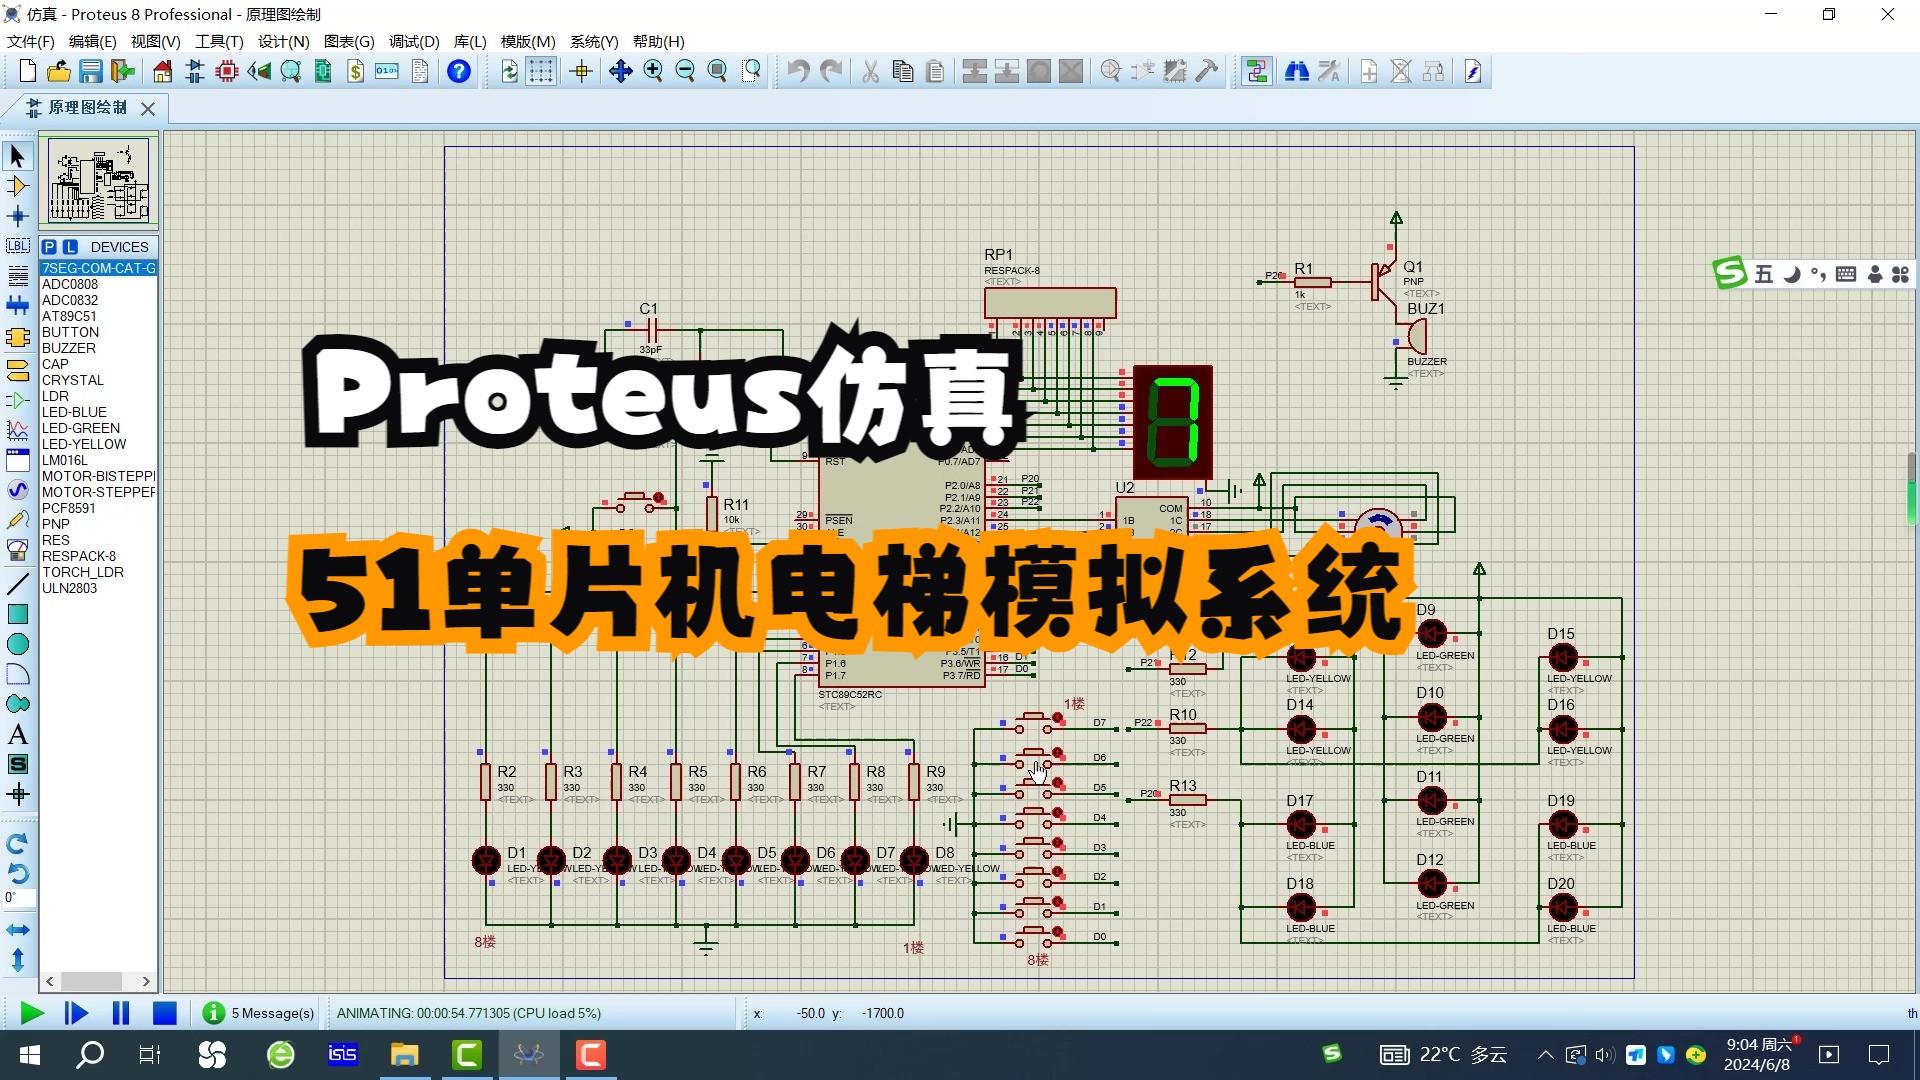
Task: Activate the Property Assignment Tool
Action: tap(1330, 71)
